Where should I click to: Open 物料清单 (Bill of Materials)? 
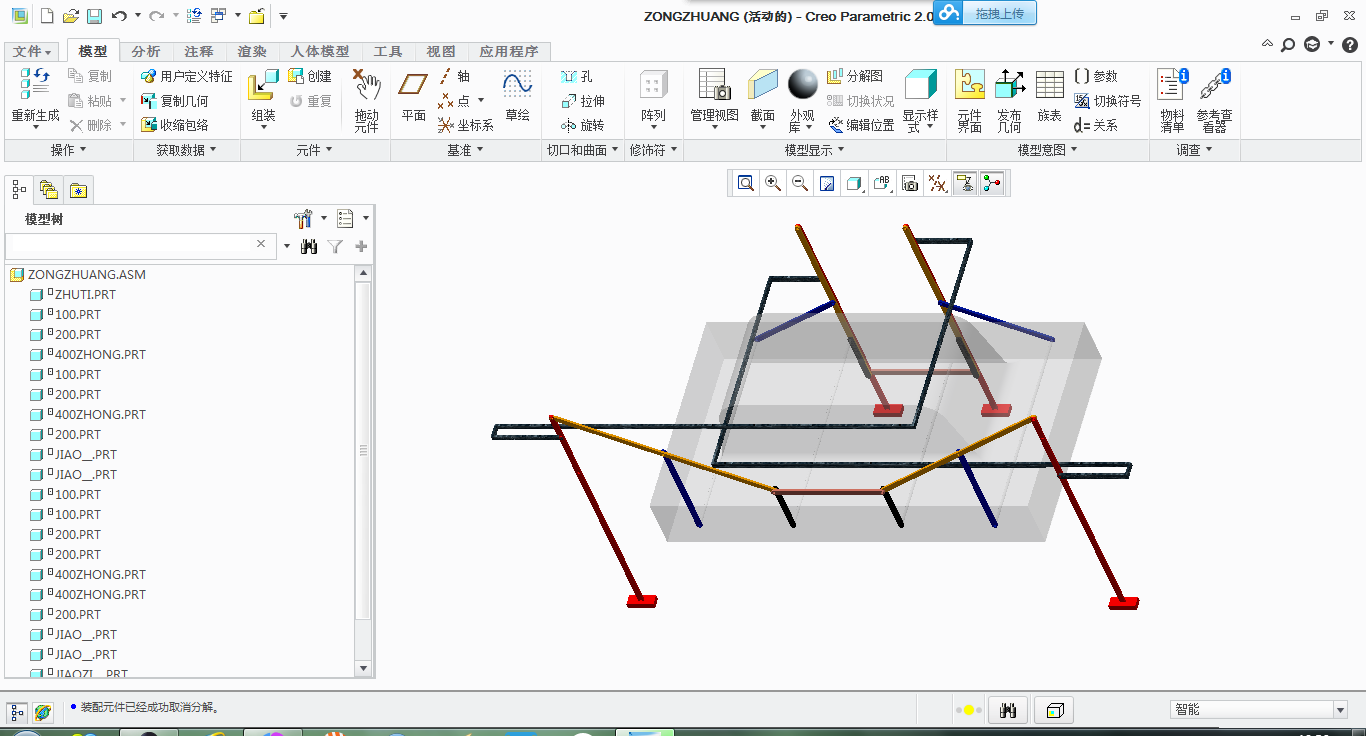[1172, 101]
